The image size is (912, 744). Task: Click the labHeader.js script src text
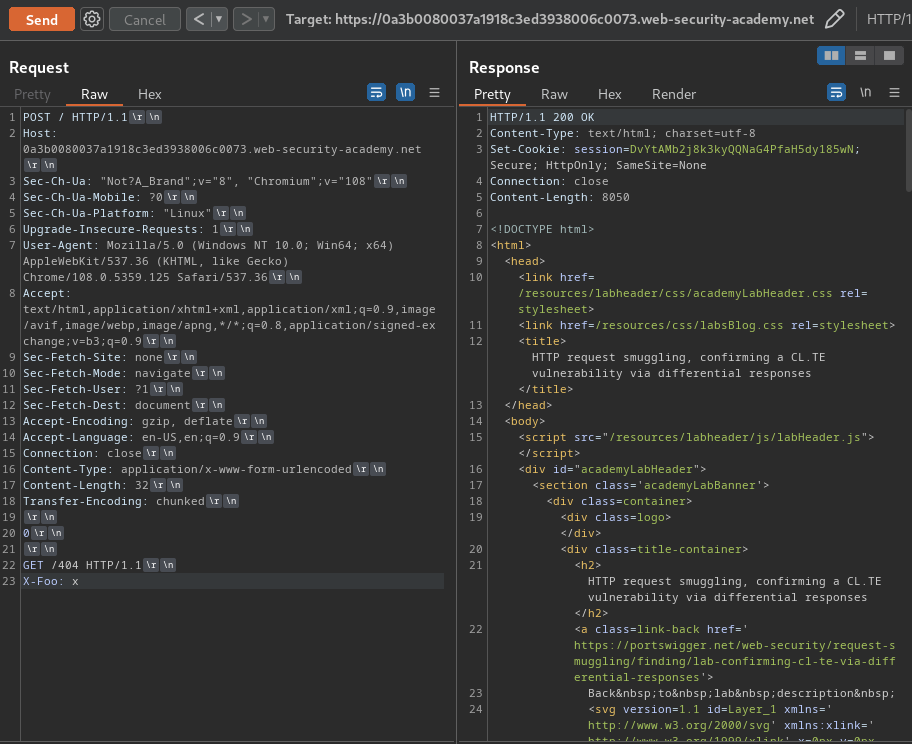tap(735, 437)
